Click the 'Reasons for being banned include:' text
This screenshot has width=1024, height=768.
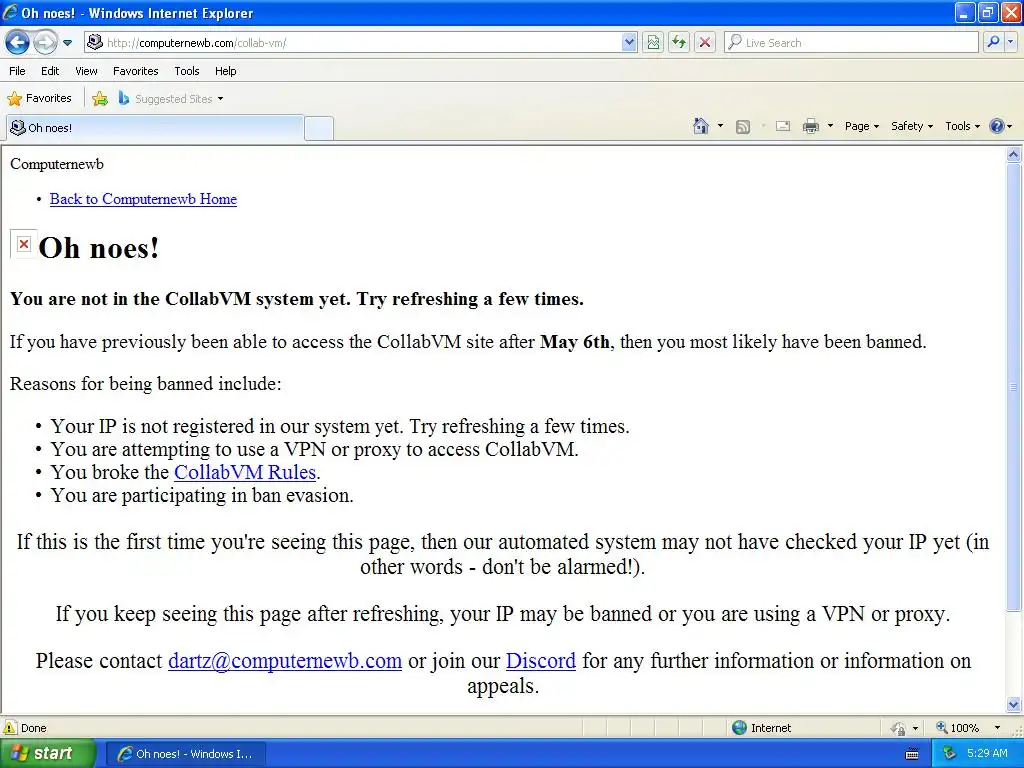(x=146, y=384)
